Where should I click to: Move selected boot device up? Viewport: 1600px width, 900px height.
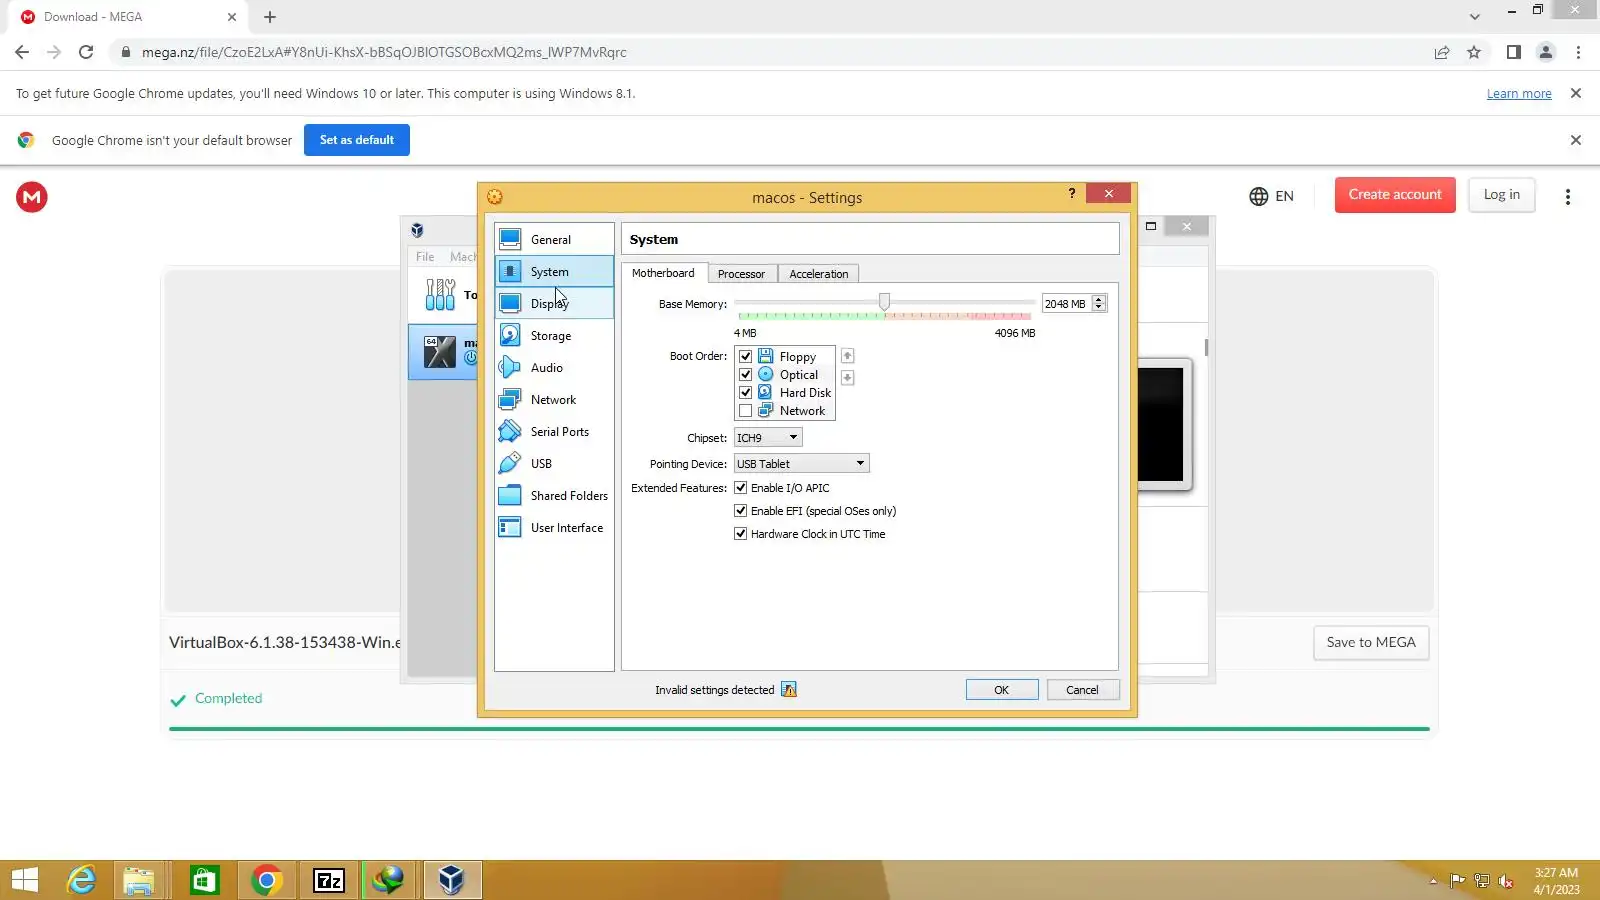(847, 356)
